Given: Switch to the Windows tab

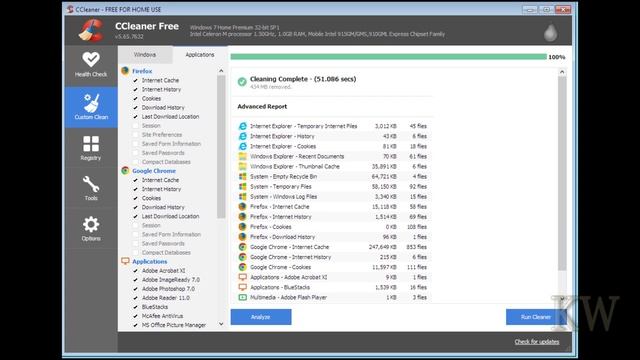Looking at the screenshot, I should tap(145, 55).
